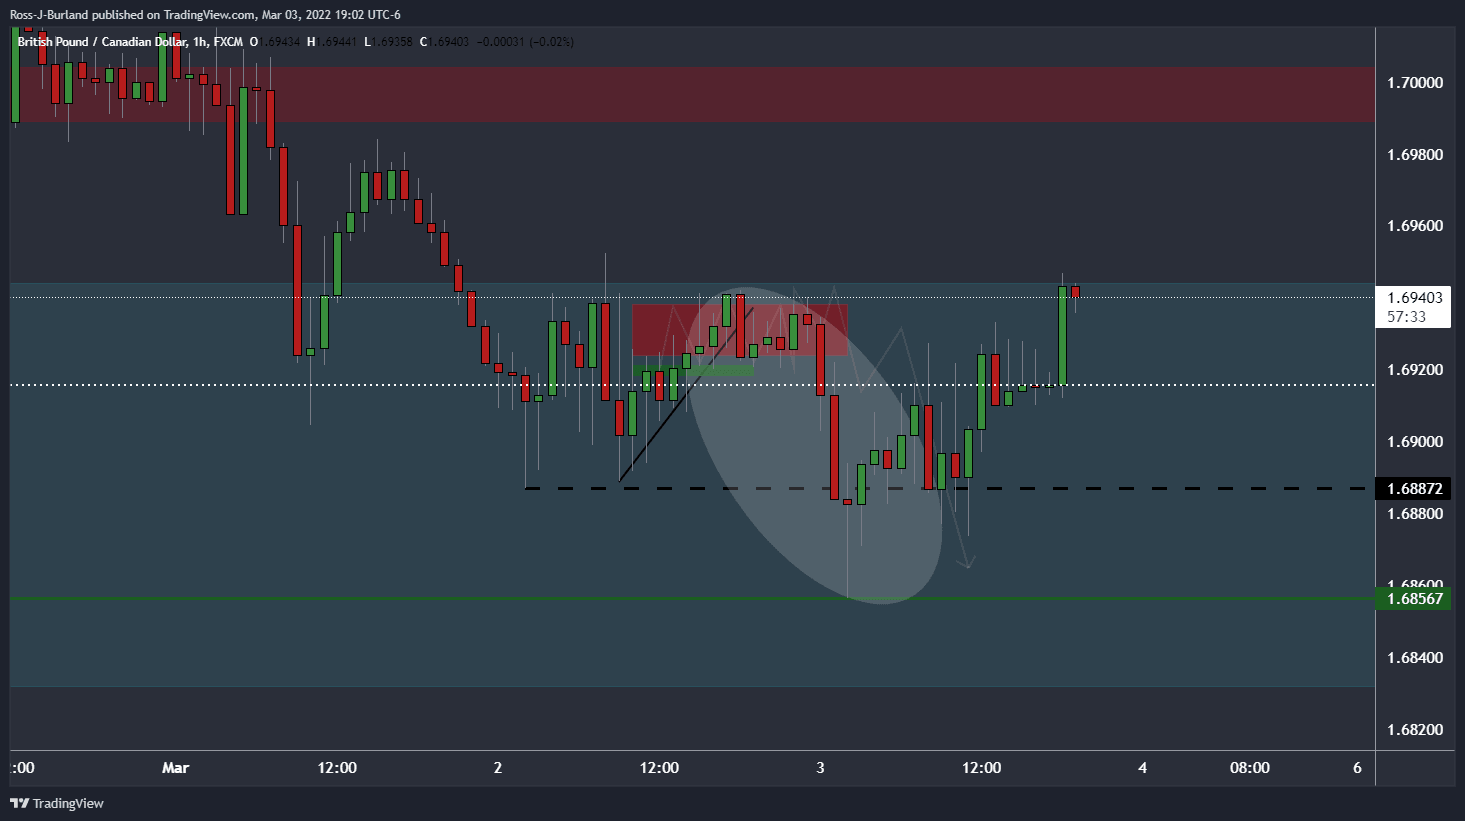The image size is (1465, 821).
Task: Click the time axis date label '6'
Action: [x=1357, y=768]
